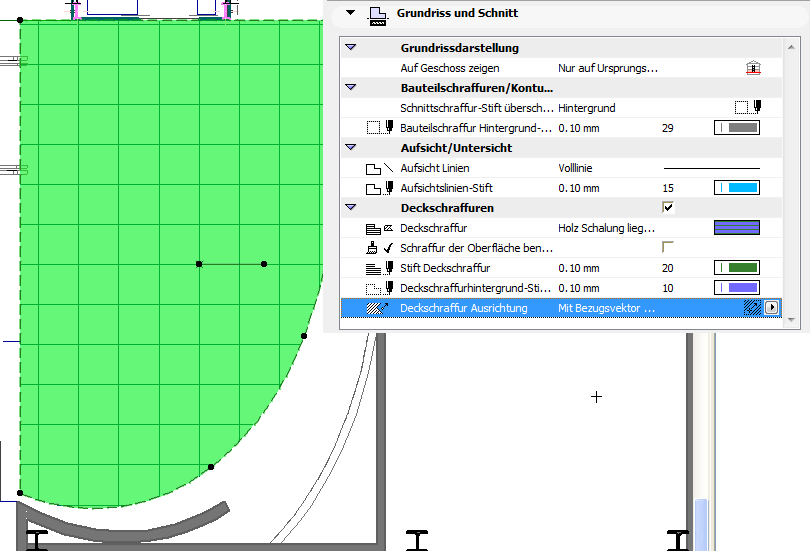Viewport: 810px width, 551px height.
Task: Enable the Schraffur der Oberfläche checkbox
Action: tap(669, 247)
